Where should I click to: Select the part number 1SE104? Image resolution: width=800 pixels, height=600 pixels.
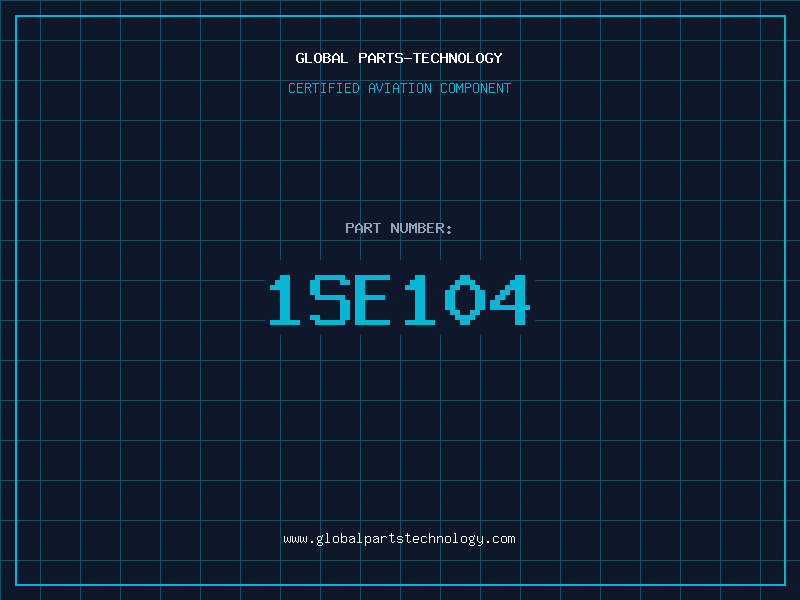[x=399, y=300]
